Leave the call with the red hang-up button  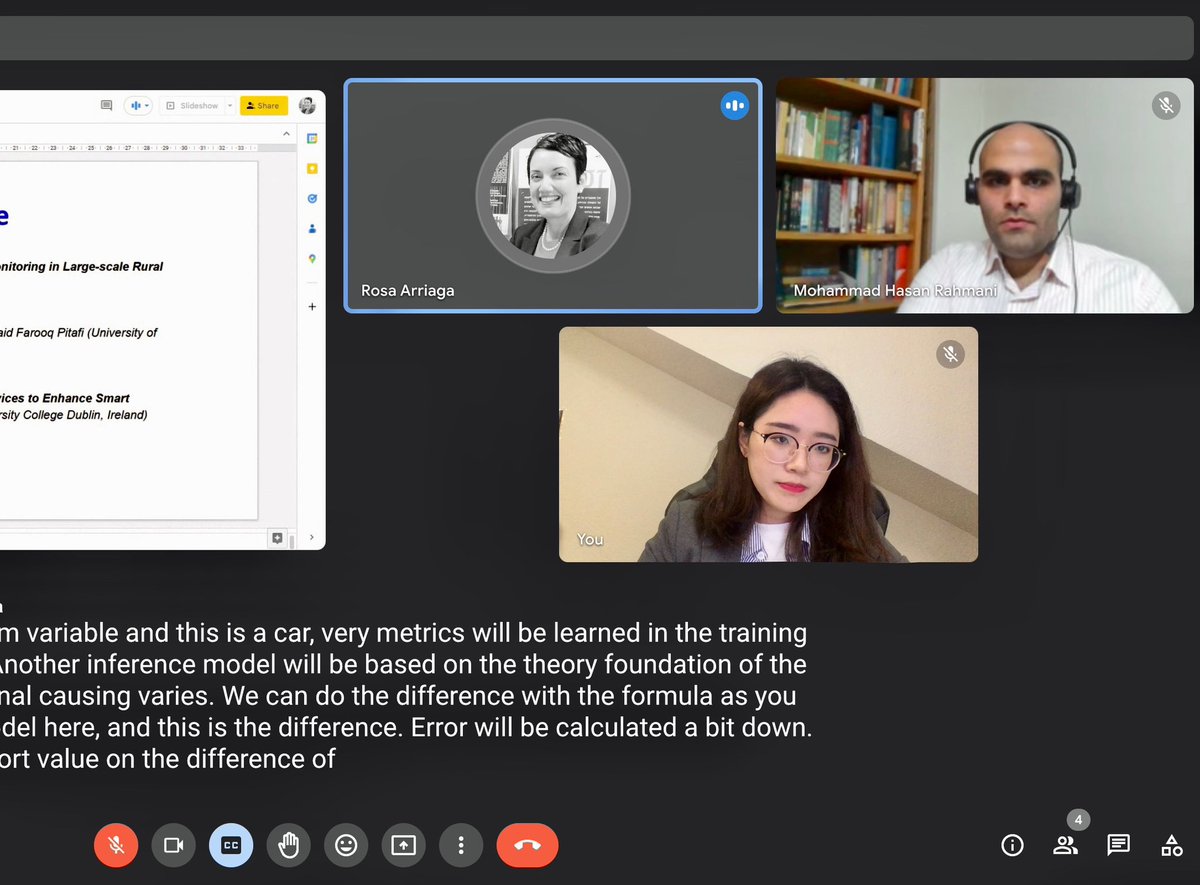(x=527, y=845)
